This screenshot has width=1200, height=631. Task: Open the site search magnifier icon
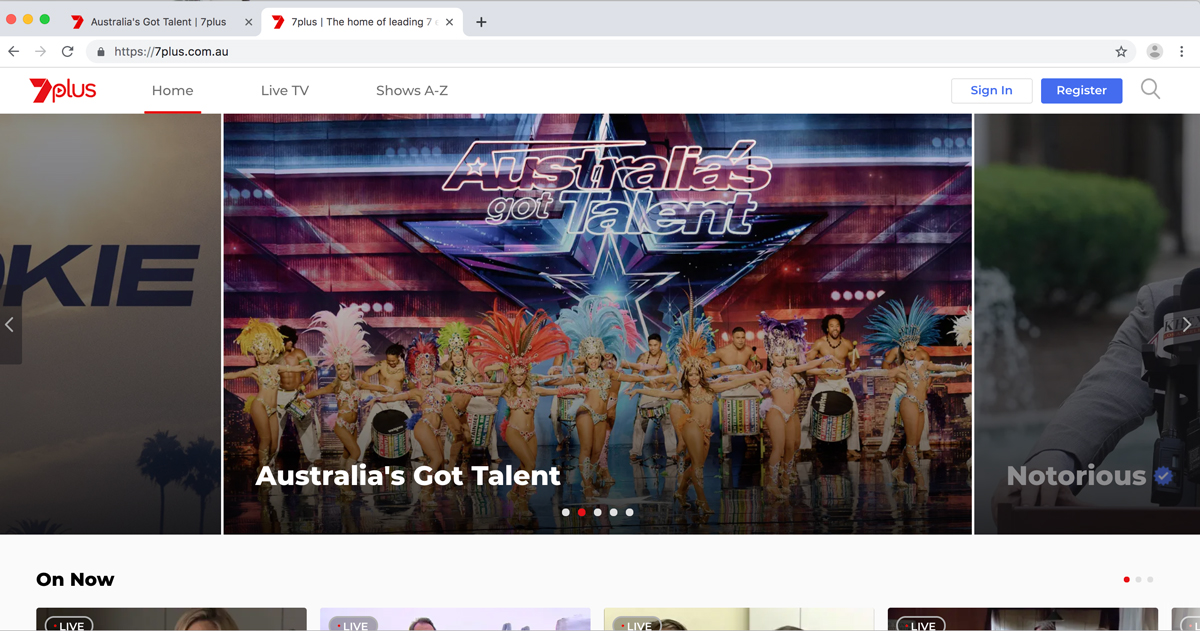pyautogui.click(x=1150, y=90)
